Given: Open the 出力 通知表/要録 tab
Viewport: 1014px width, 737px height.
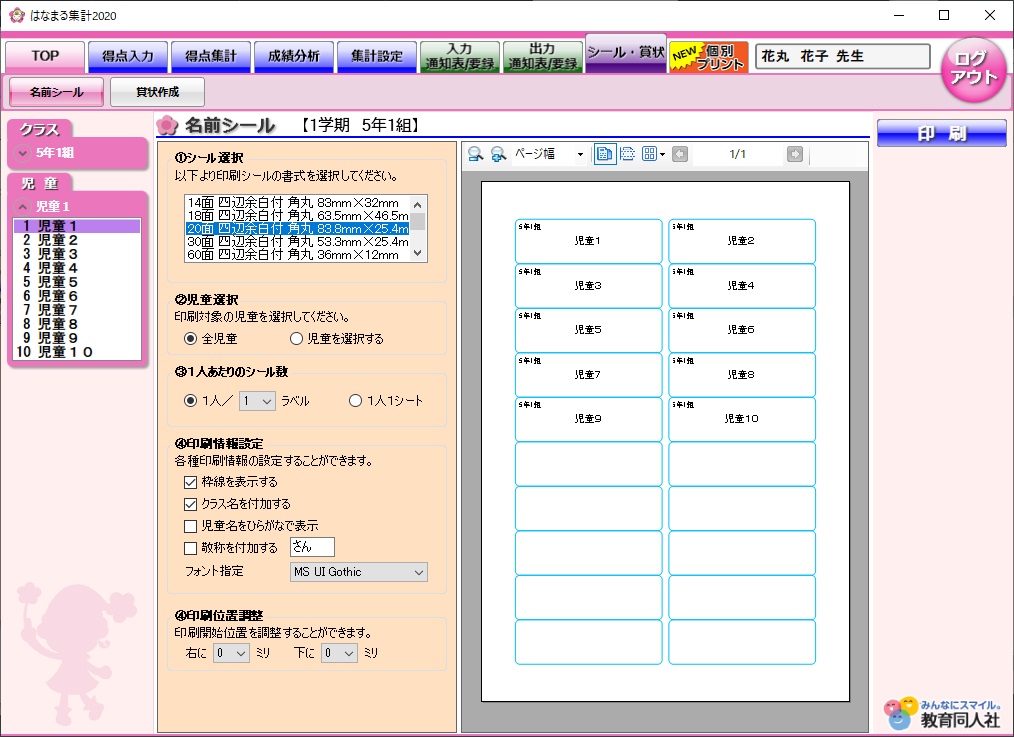Looking at the screenshot, I should click(543, 56).
